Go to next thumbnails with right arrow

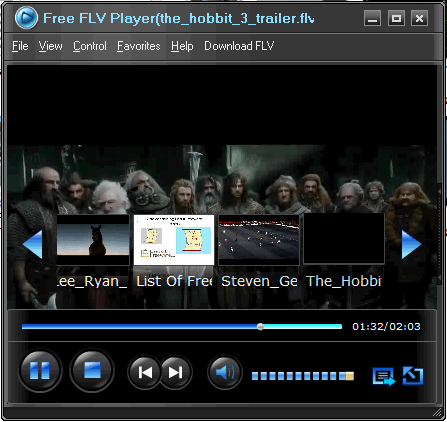(411, 244)
